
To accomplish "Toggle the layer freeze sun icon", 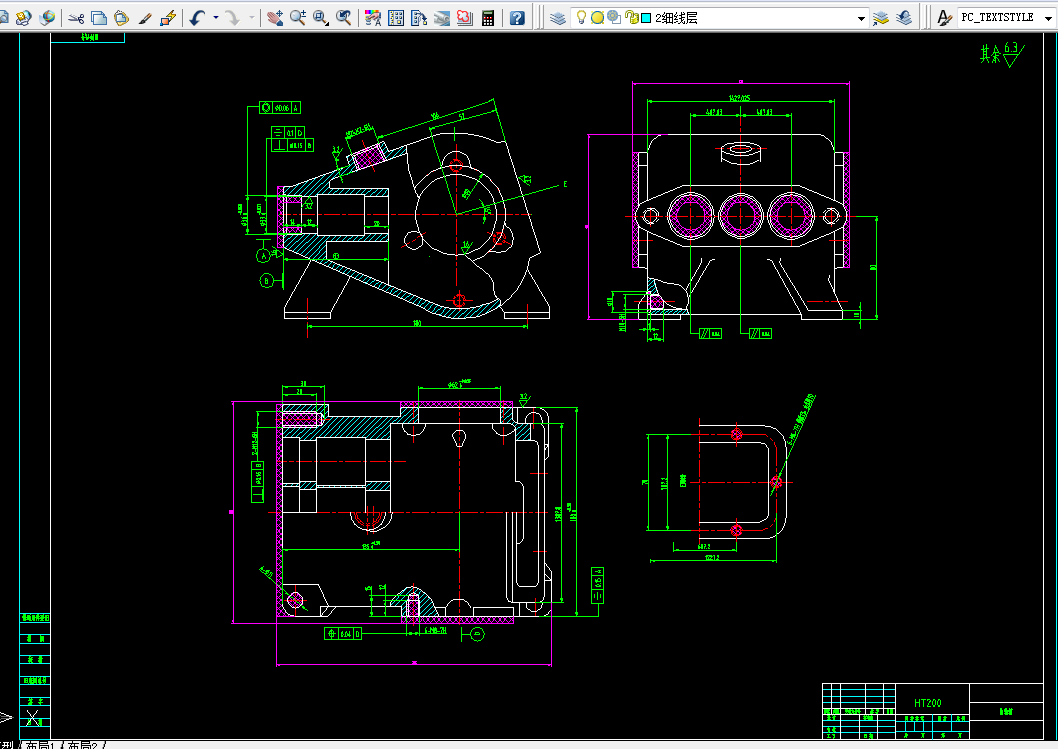I will click(x=597, y=18).
